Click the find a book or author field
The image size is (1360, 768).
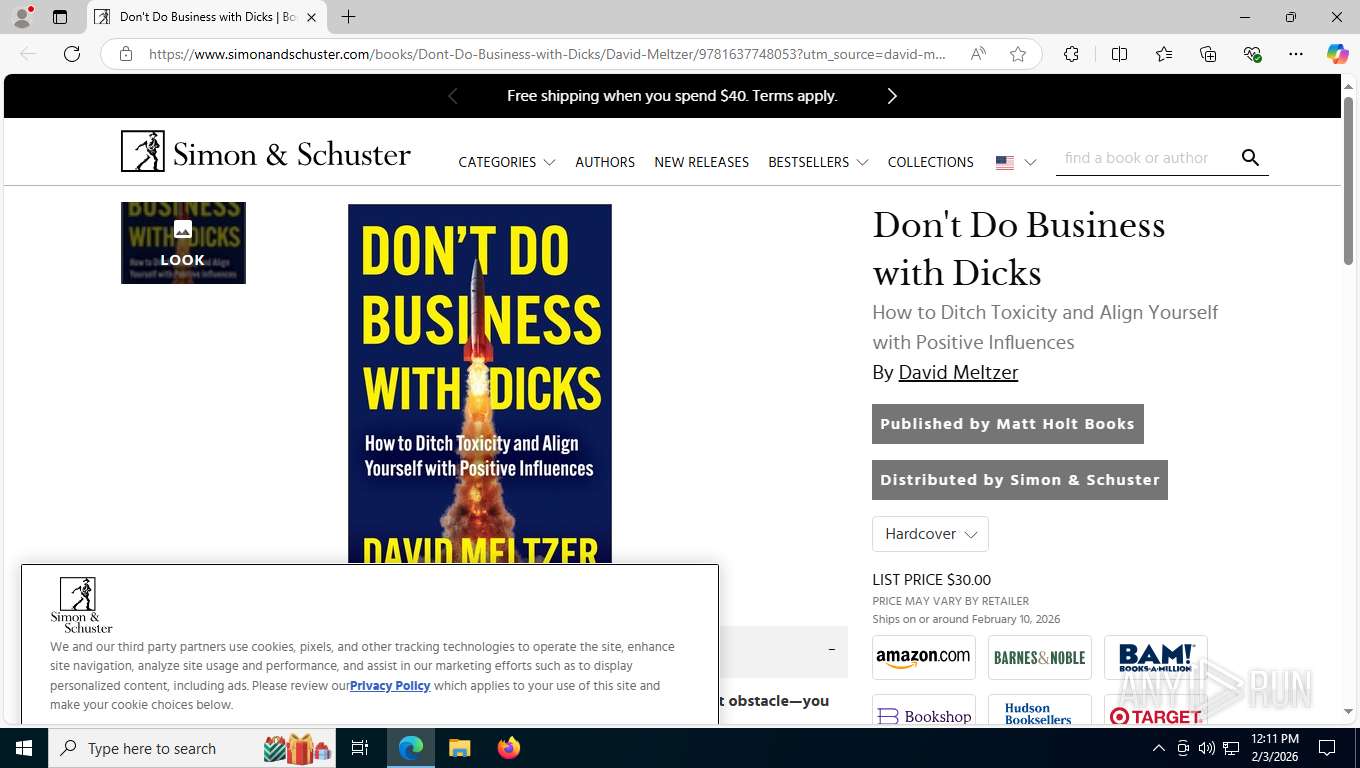tap(1145, 158)
